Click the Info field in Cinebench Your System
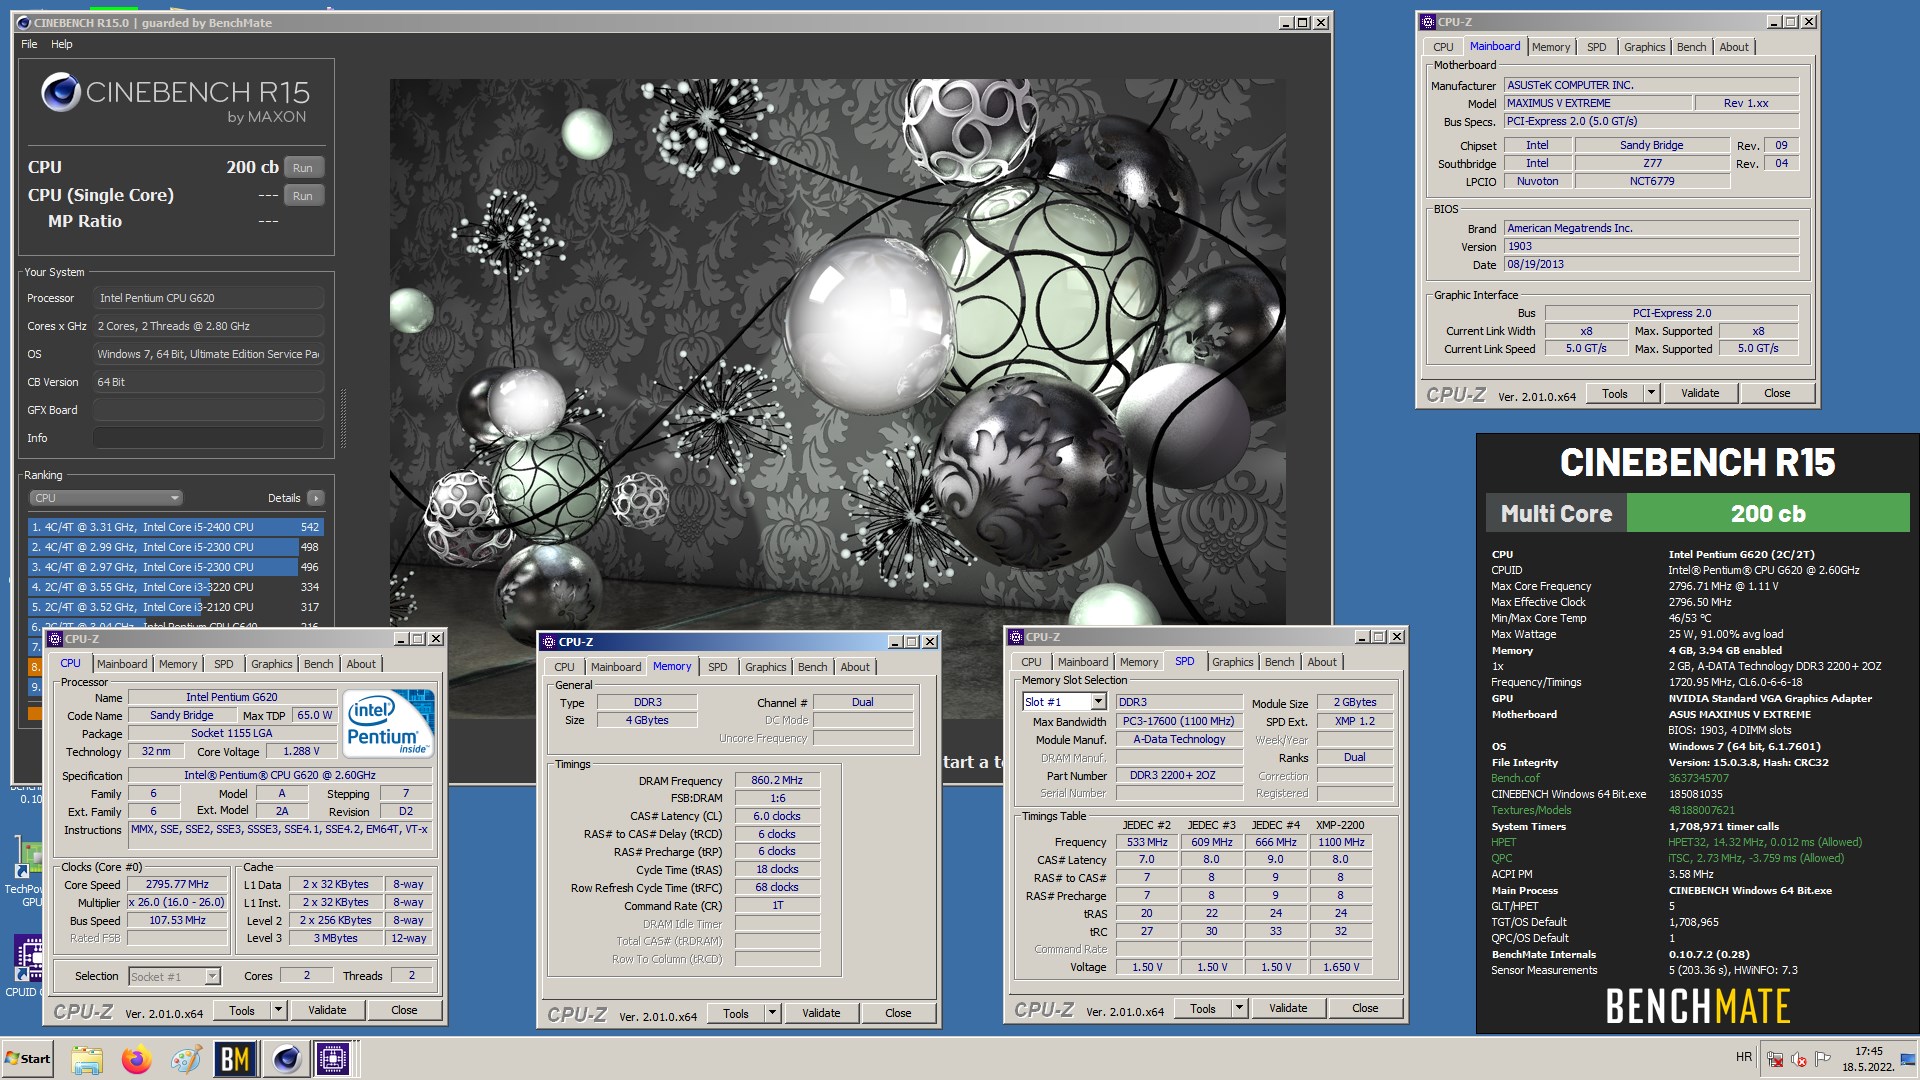This screenshot has height=1080, width=1920. click(208, 438)
